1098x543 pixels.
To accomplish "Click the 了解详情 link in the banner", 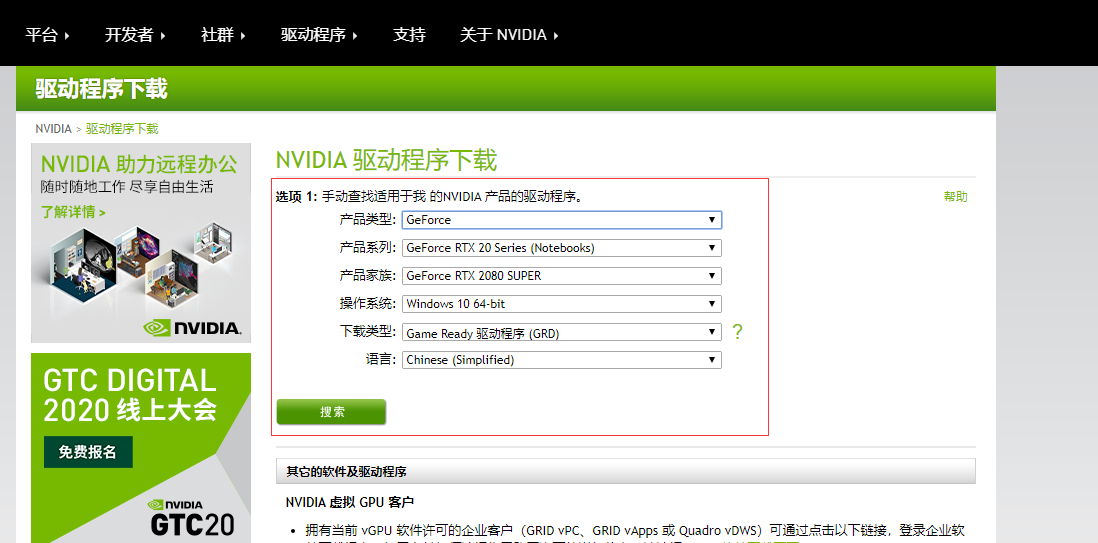I will (x=73, y=212).
